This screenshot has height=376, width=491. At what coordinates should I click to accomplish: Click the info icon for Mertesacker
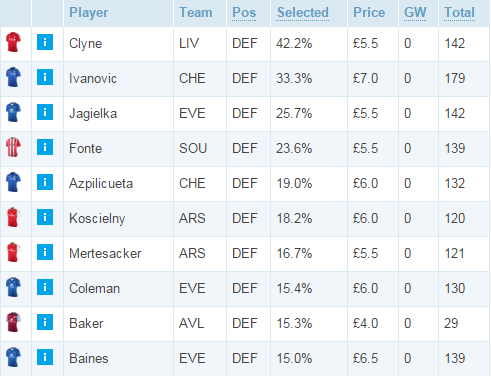(45, 252)
